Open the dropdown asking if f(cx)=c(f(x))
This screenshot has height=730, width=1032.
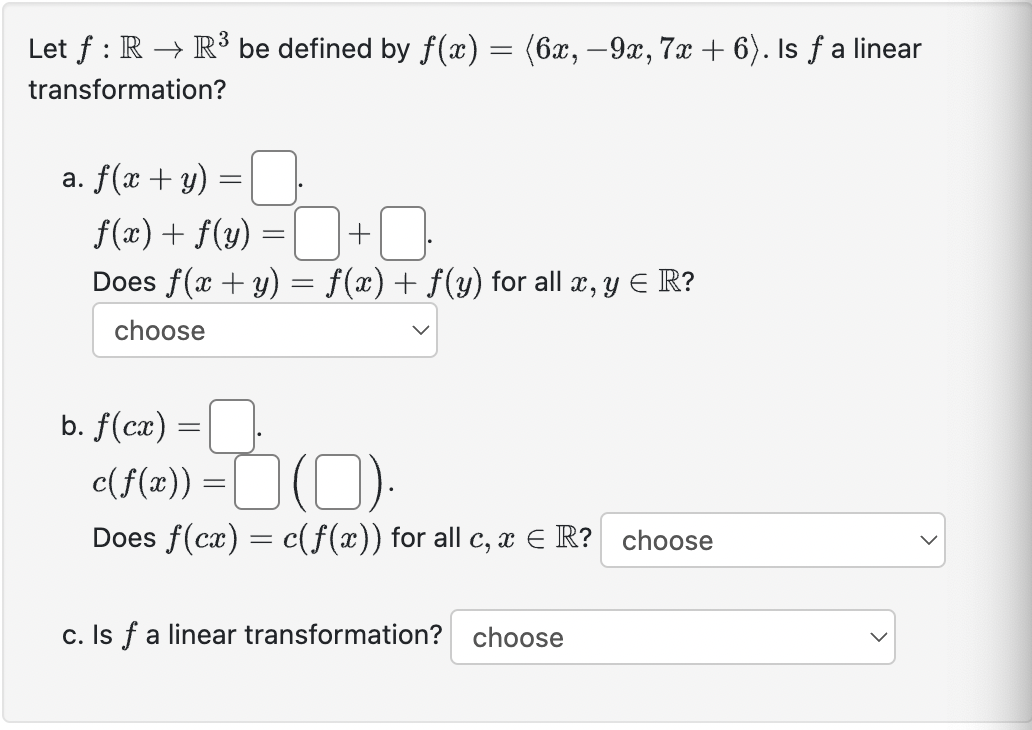(x=772, y=540)
